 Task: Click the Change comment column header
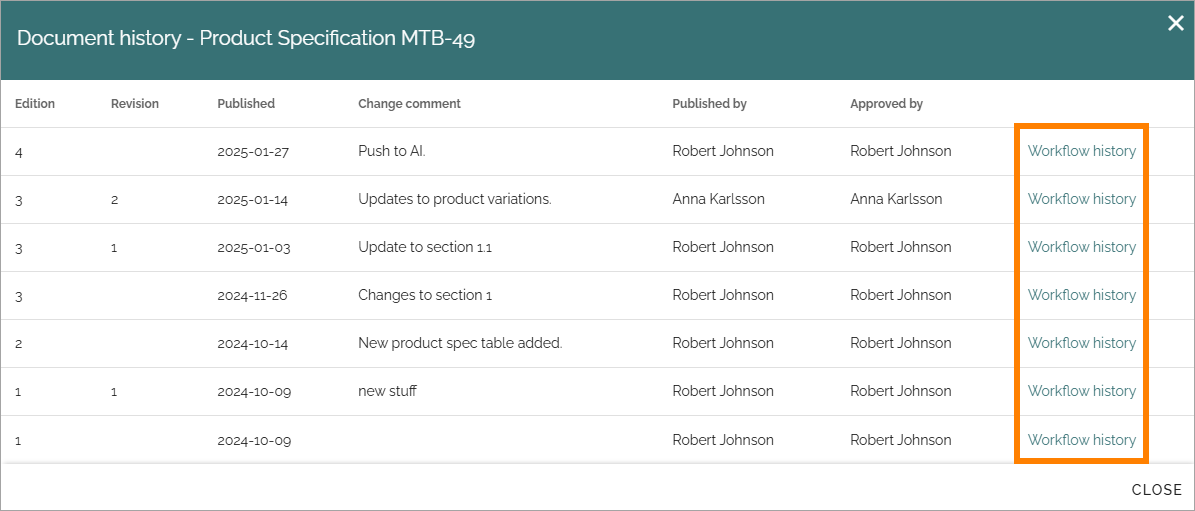409,104
